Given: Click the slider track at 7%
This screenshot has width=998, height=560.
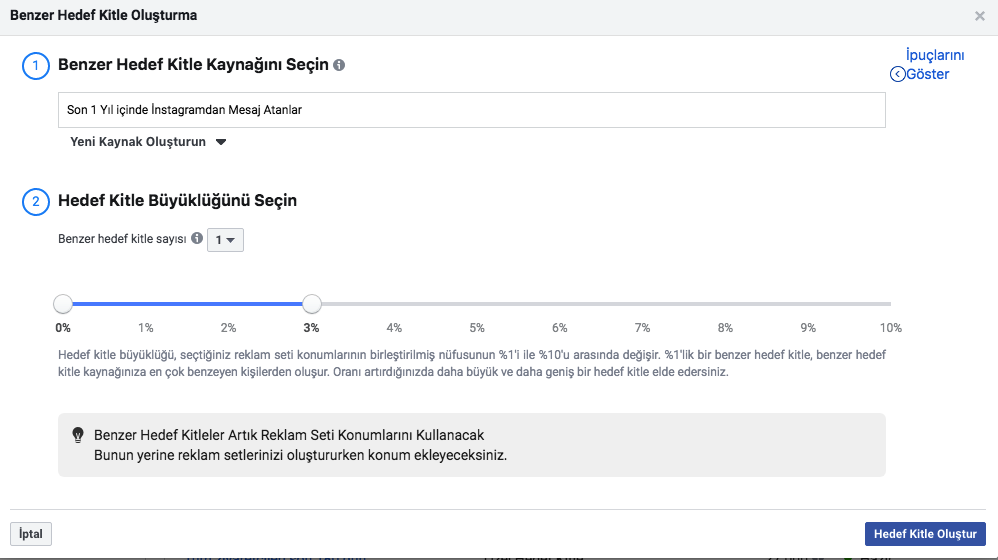Looking at the screenshot, I should tap(642, 304).
